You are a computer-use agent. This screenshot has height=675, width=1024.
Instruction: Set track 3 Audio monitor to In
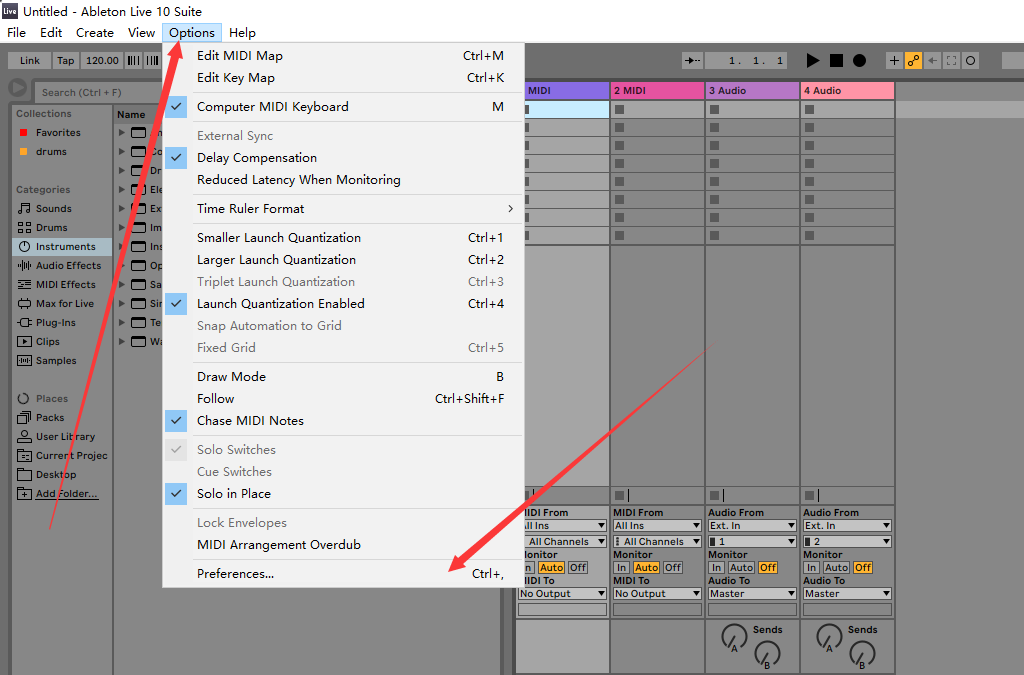coord(717,567)
